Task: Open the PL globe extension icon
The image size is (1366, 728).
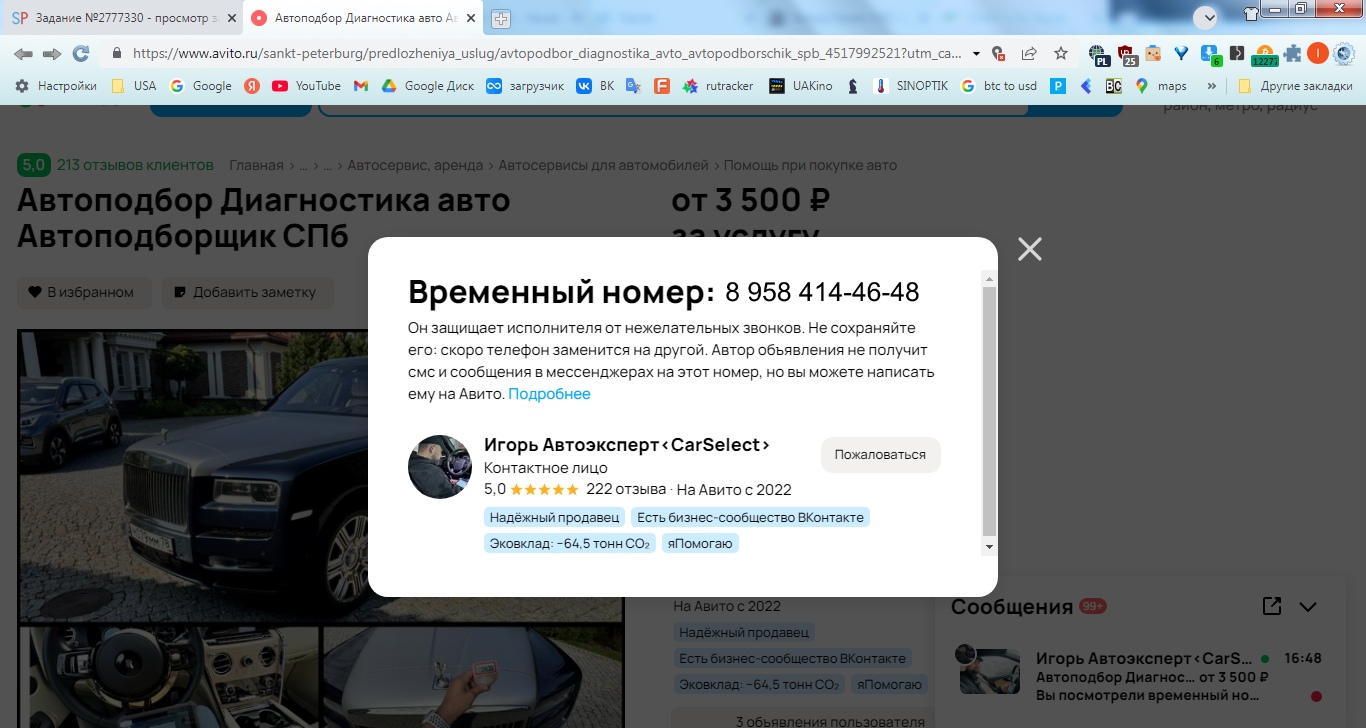Action: click(1099, 54)
